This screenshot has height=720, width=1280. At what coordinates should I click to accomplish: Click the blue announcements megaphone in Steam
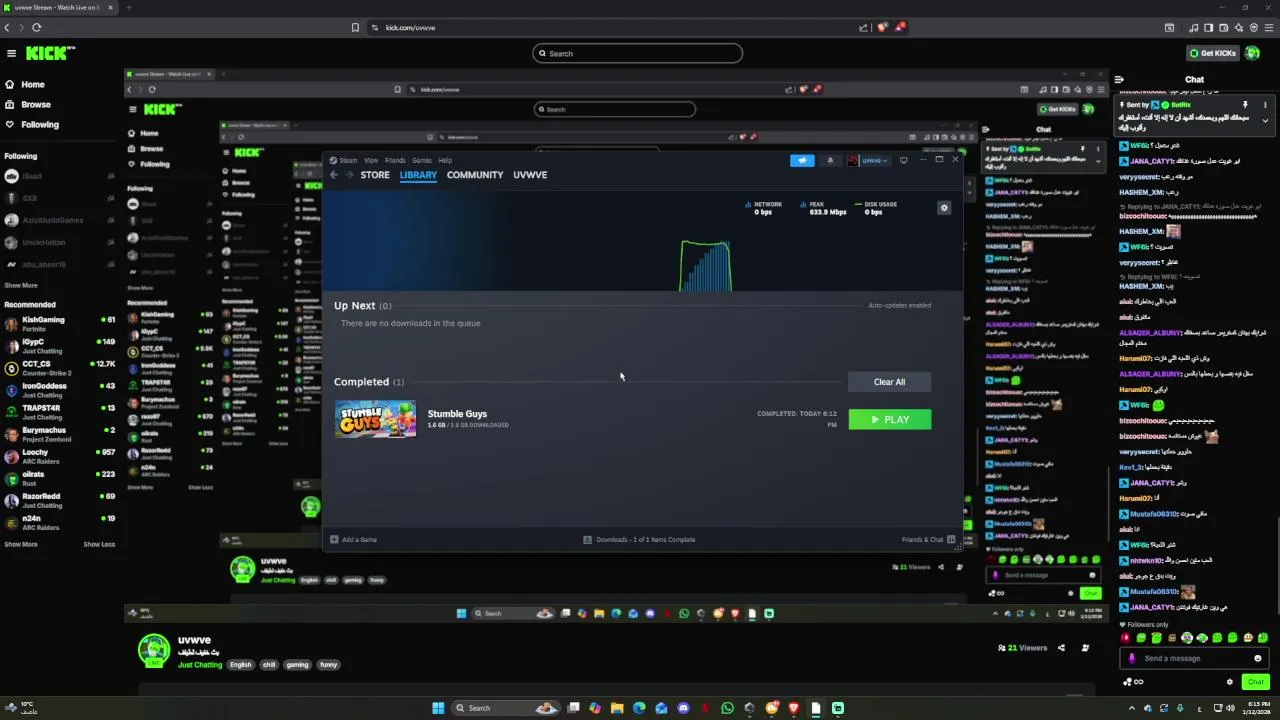(x=802, y=160)
